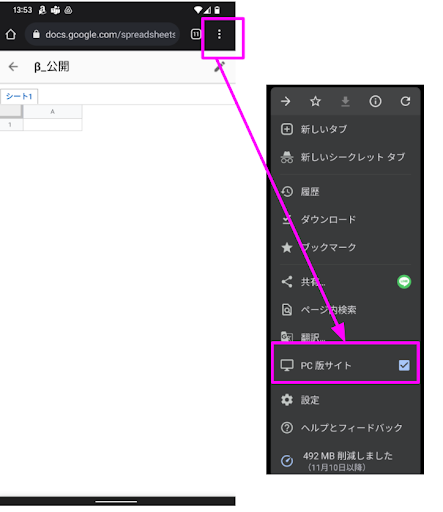Open page info circle icon
Viewport: 443px width, 512px height.
[375, 101]
